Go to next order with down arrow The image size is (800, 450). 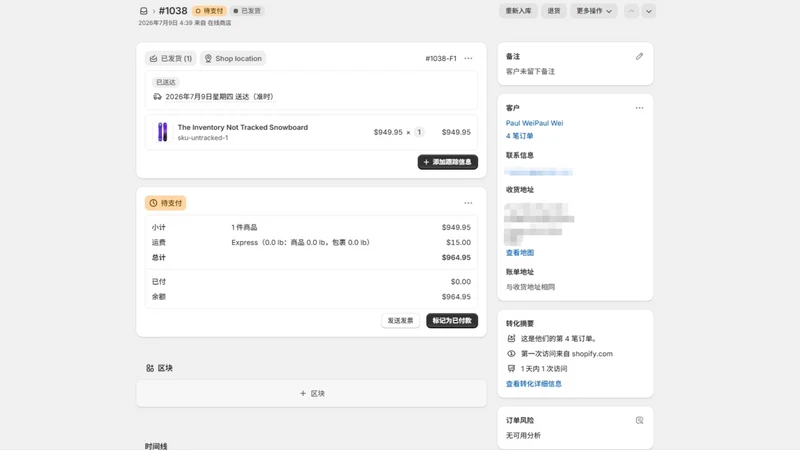tap(648, 11)
